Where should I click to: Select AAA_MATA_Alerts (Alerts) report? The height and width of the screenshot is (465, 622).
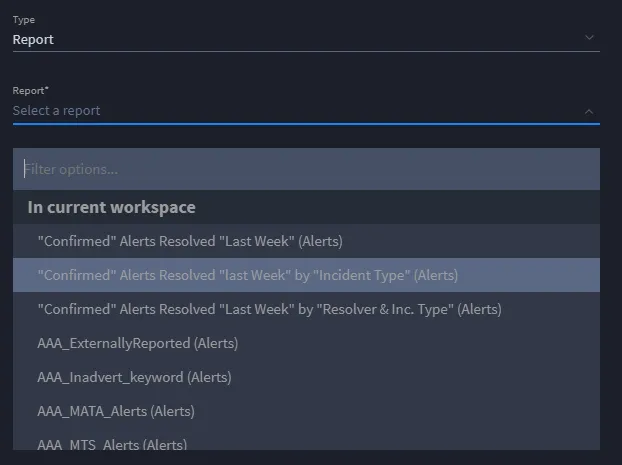click(306, 411)
